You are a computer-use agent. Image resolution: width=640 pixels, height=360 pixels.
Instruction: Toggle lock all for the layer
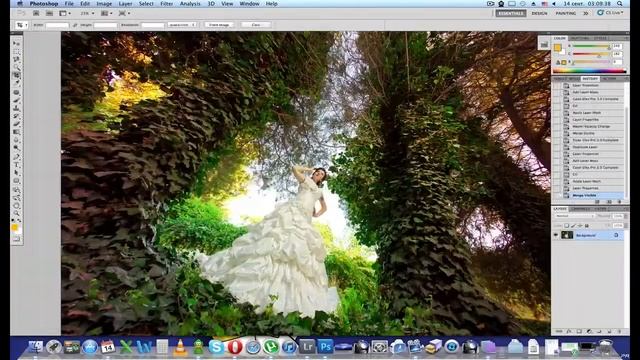[587, 226]
